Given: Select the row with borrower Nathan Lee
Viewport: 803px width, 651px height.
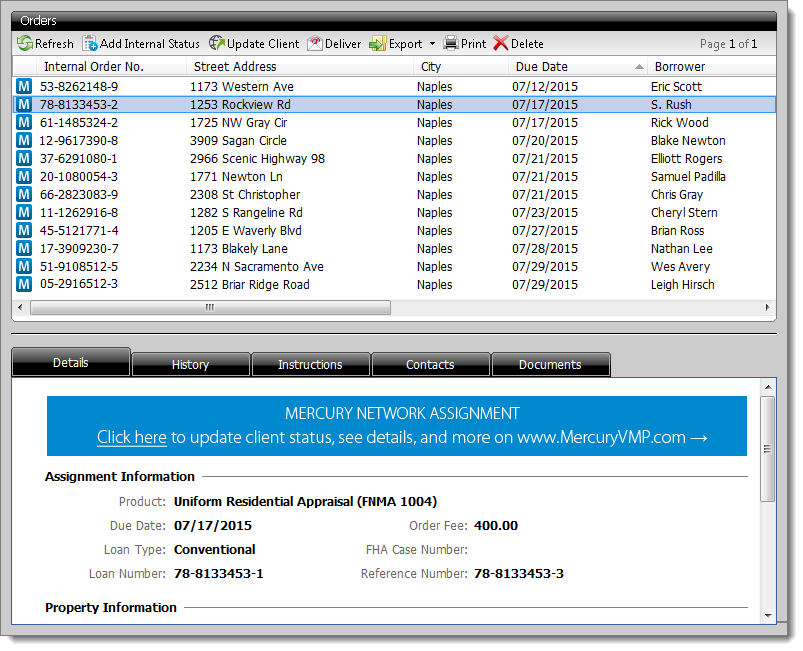Looking at the screenshot, I should pyautogui.click(x=394, y=248).
